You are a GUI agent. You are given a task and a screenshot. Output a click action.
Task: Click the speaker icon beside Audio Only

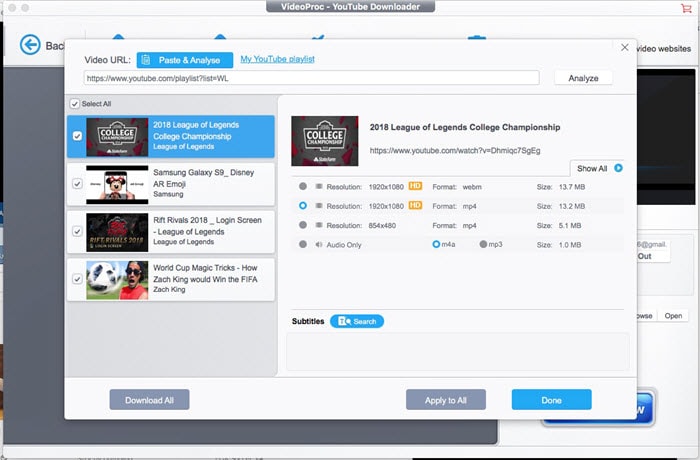coord(319,244)
